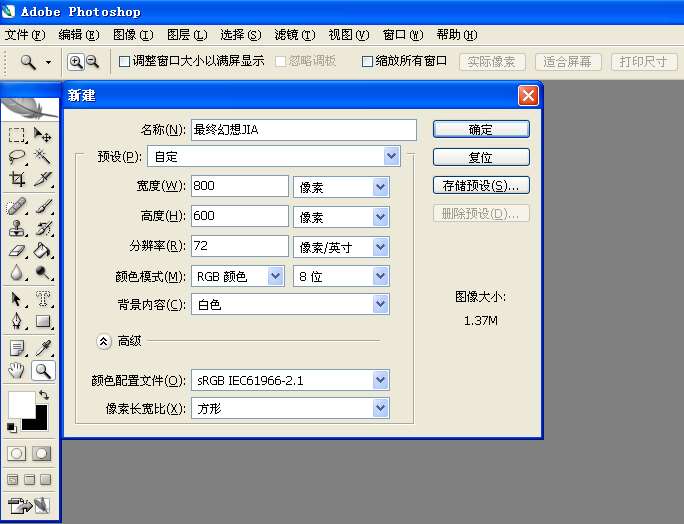Select the Eyedropper tool
684x524 pixels.
(x=42, y=349)
